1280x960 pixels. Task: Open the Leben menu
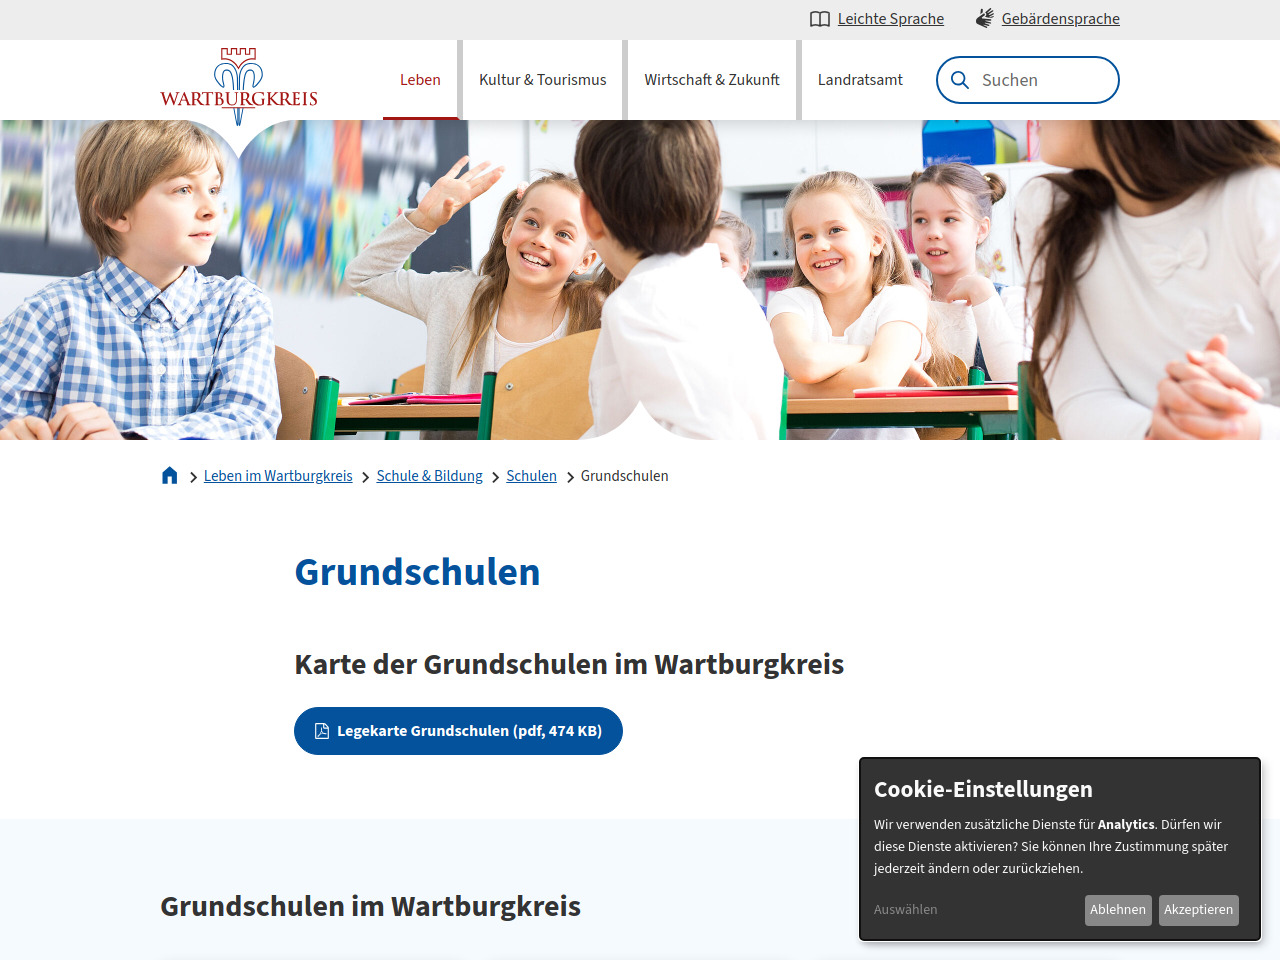coord(420,80)
